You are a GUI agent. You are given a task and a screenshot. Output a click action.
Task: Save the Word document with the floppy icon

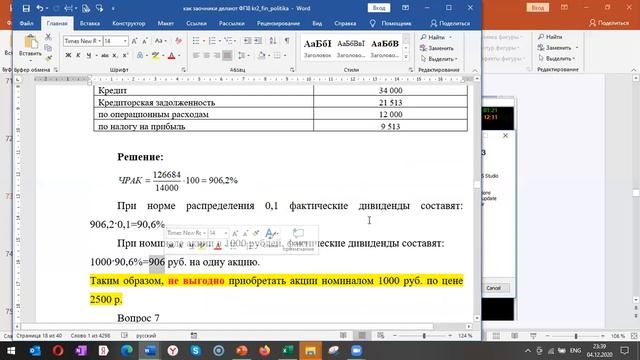click(x=26, y=8)
